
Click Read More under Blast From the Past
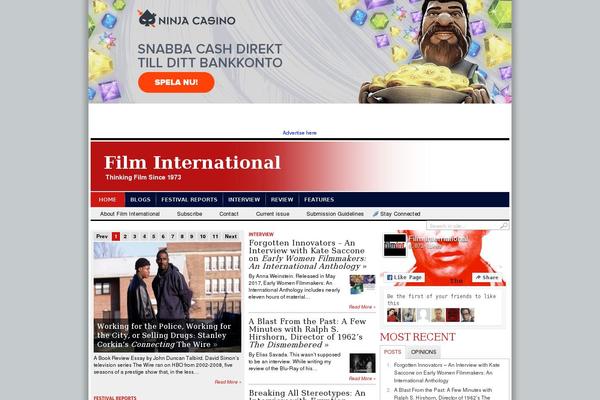[362, 378]
